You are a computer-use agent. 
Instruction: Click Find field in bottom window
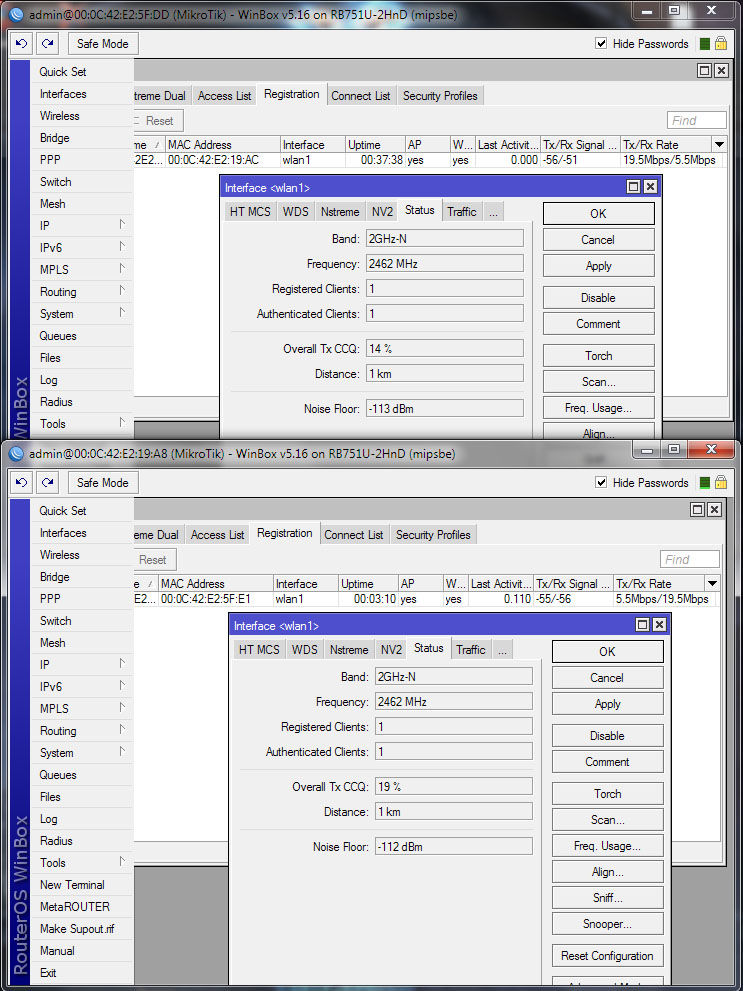(689, 559)
